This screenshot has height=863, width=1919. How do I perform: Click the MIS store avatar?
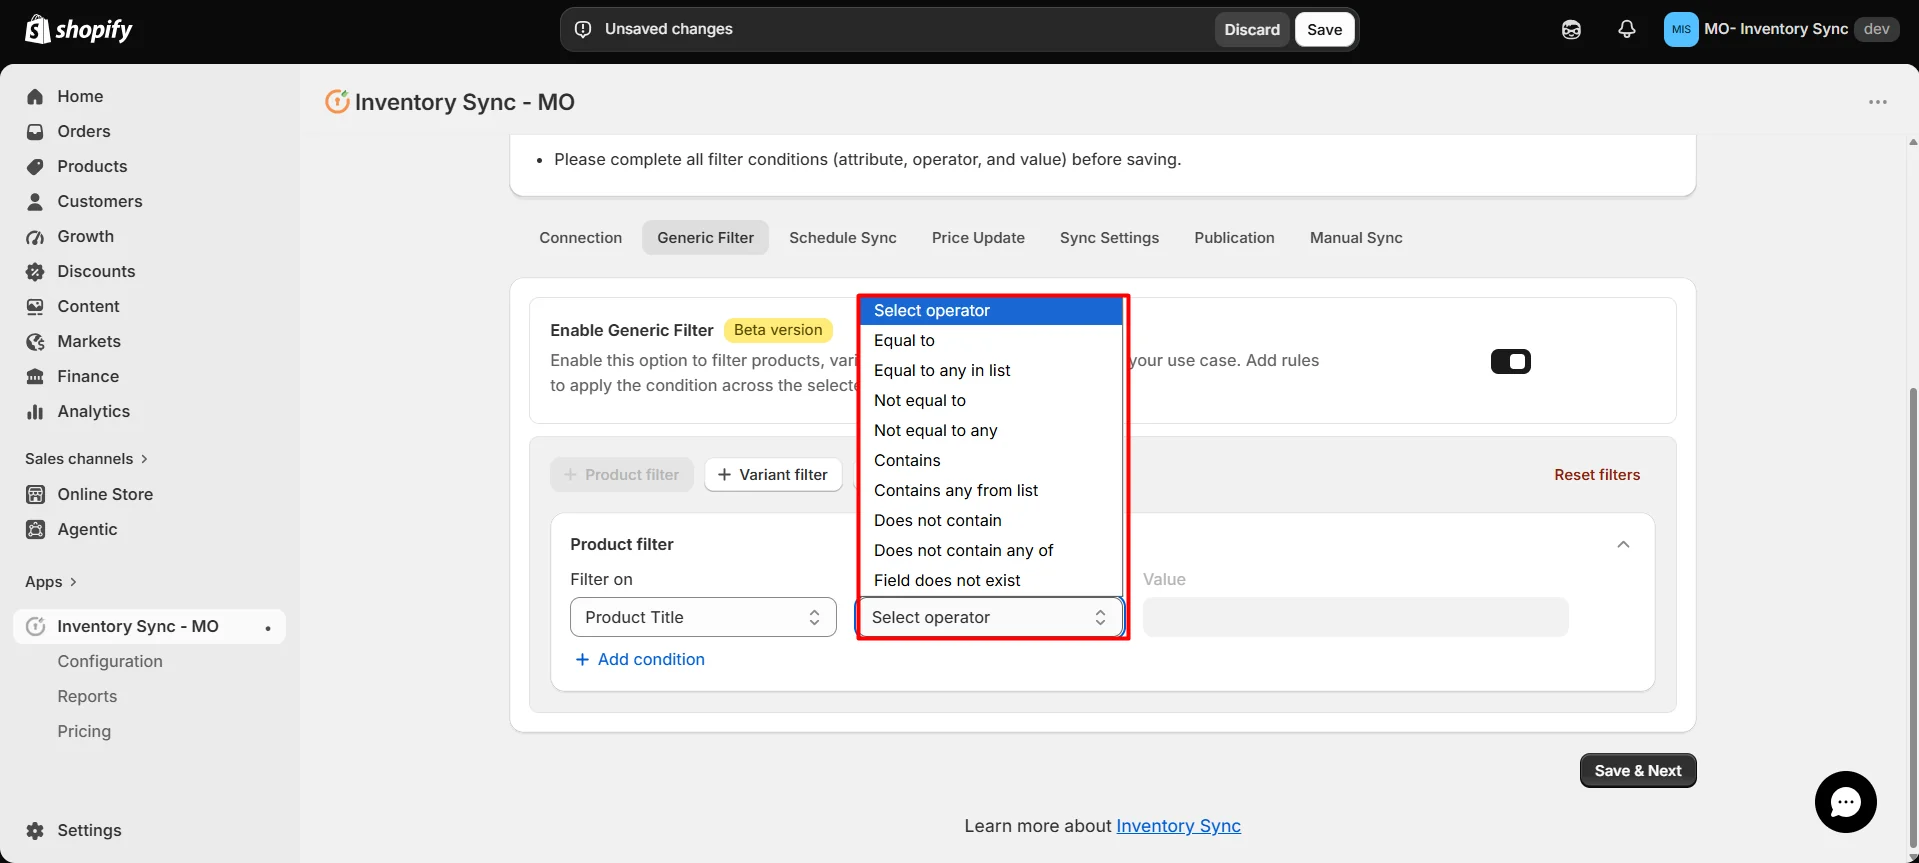click(1681, 29)
